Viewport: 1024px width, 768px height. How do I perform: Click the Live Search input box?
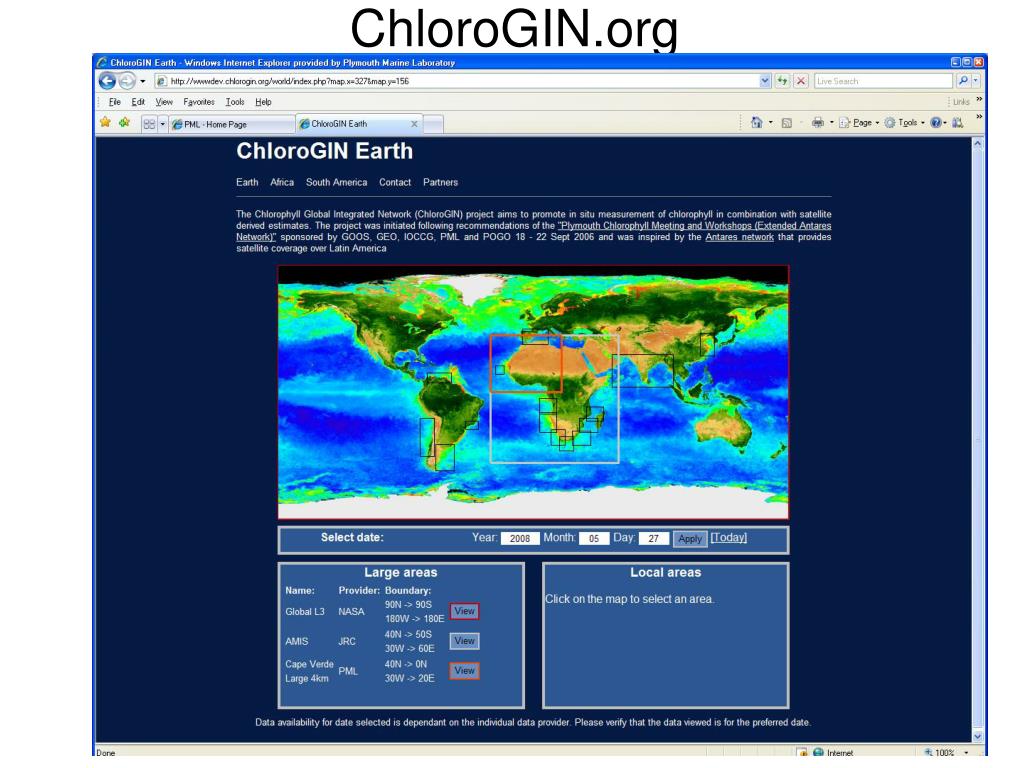coord(884,81)
